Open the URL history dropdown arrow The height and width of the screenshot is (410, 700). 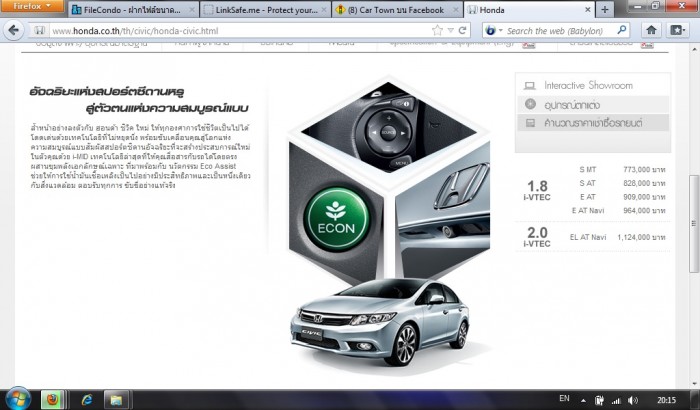[x=450, y=30]
